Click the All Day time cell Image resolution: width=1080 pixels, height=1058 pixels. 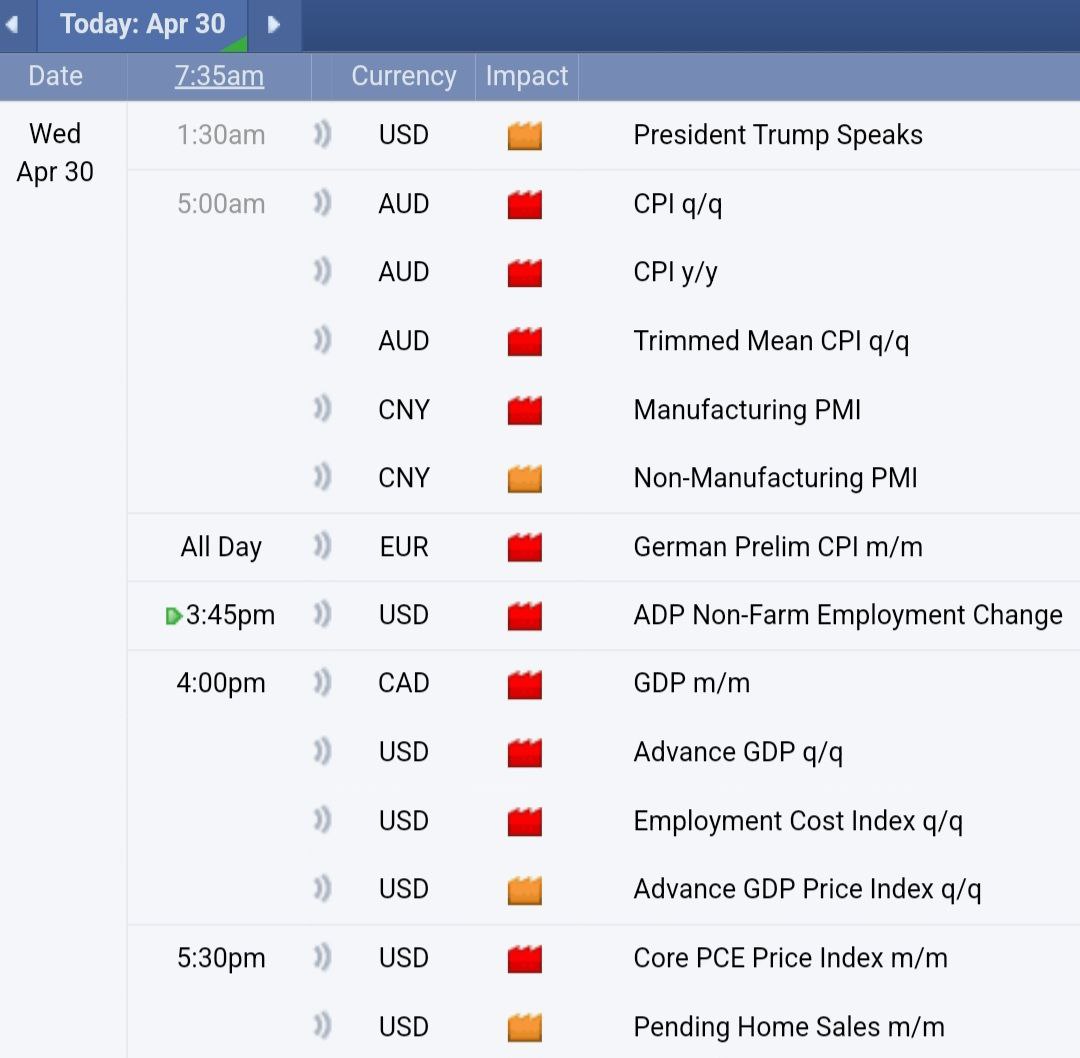click(x=221, y=547)
